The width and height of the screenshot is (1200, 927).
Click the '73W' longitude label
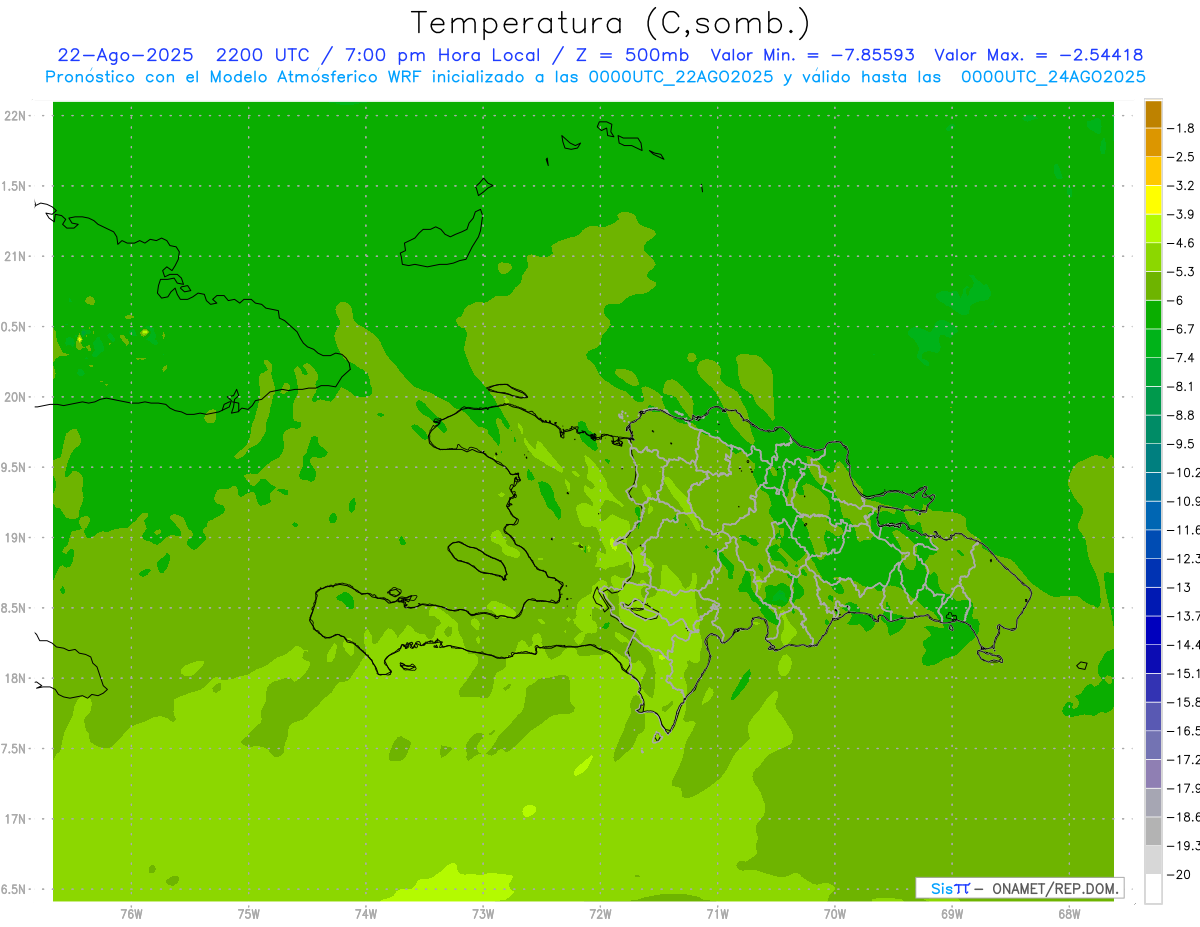point(483,913)
